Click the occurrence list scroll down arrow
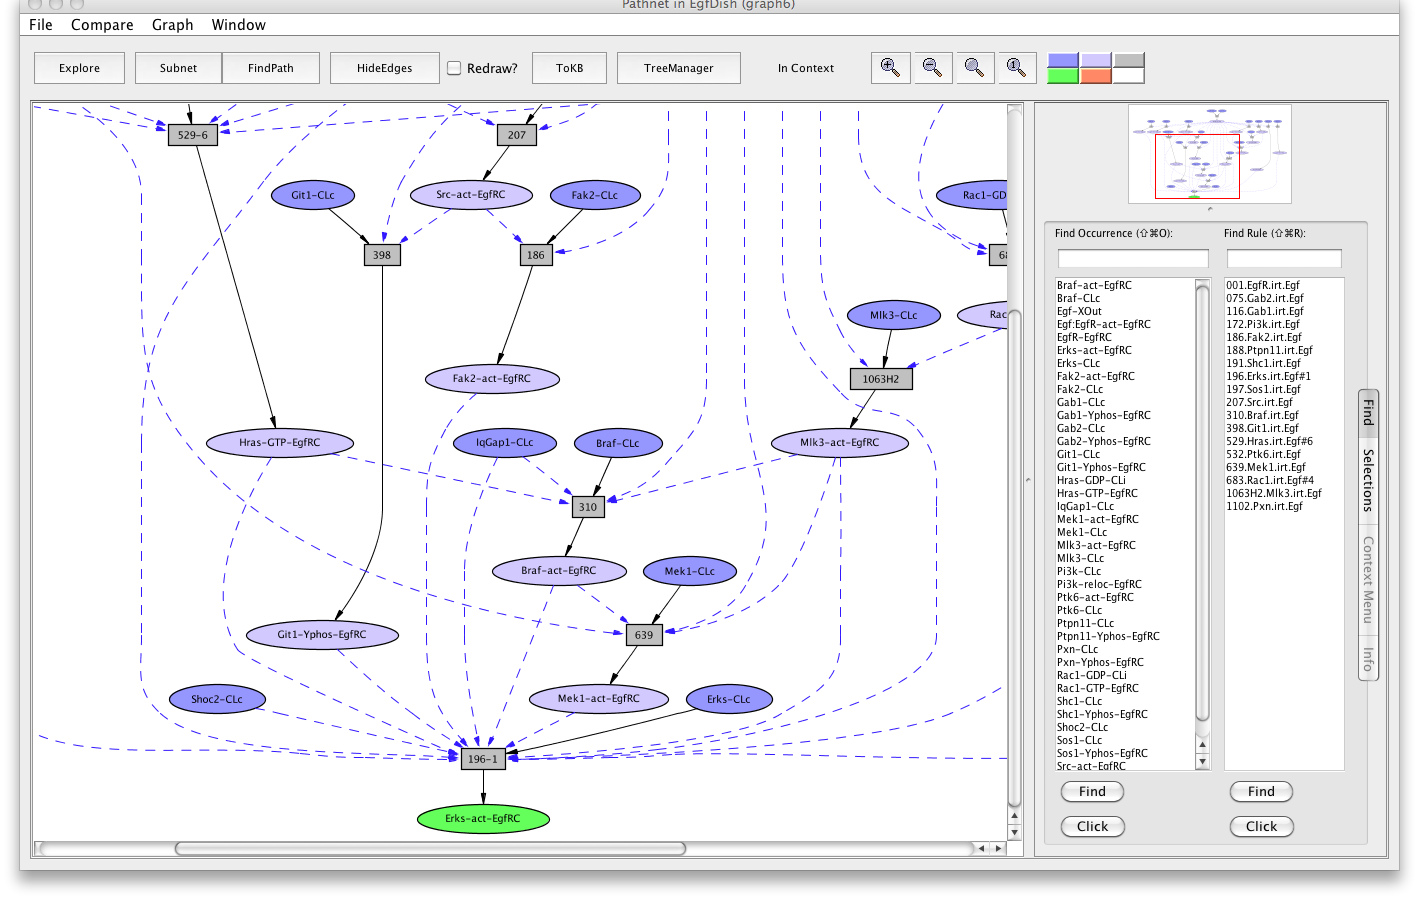Viewport: 1419px width, 900px height. point(1203,762)
